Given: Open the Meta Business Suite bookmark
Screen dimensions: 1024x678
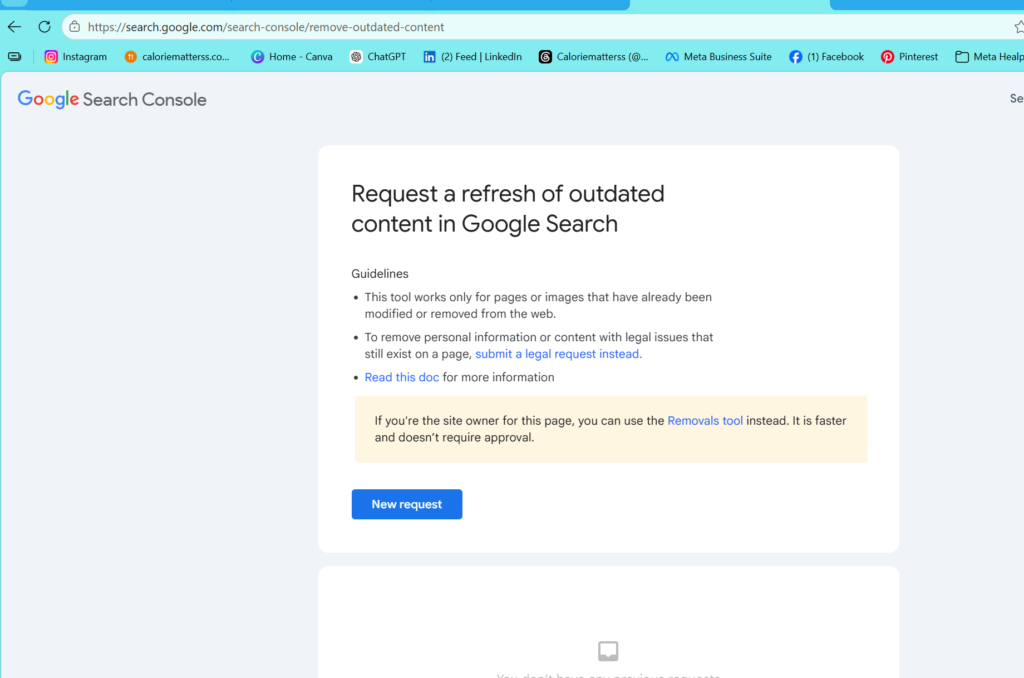Looking at the screenshot, I should [x=718, y=57].
